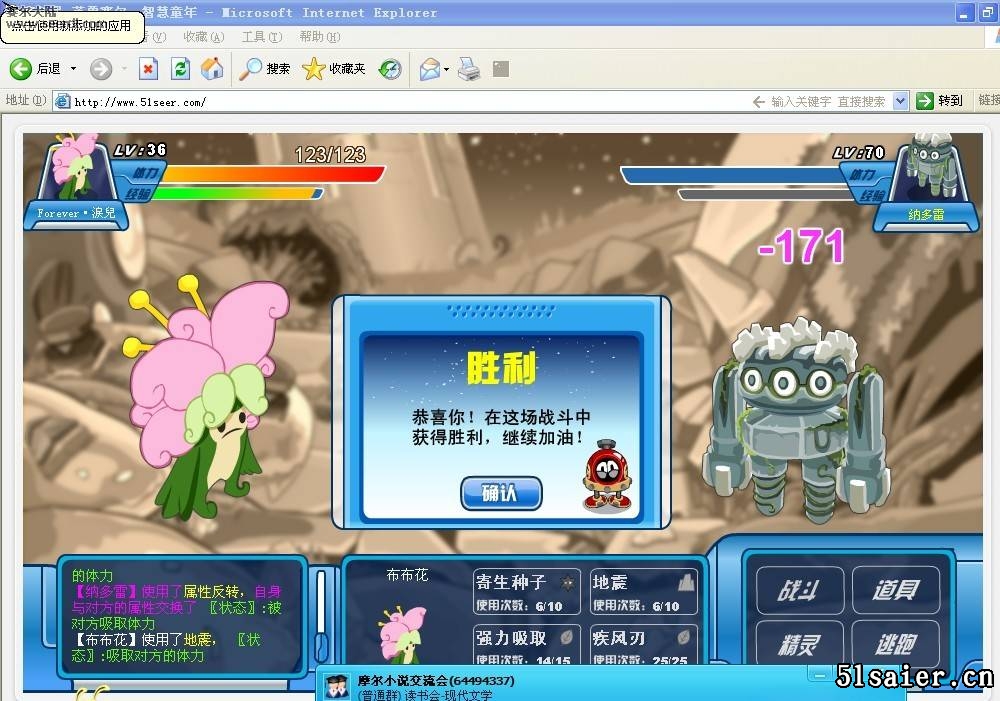This screenshot has width=1000, height=701.
Task: Click the -171 damage number
Action: (x=802, y=246)
